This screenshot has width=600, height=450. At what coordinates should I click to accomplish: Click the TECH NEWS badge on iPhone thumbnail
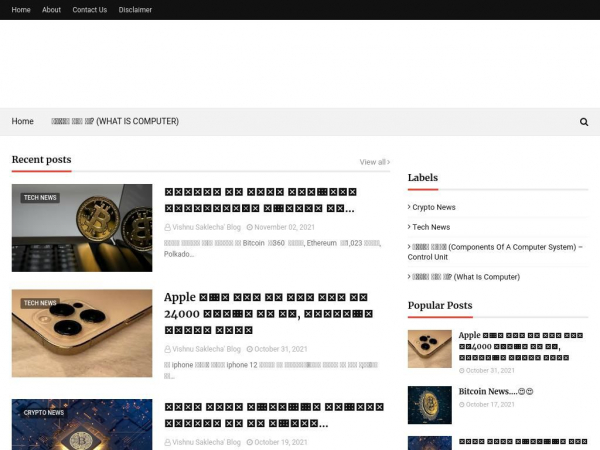[40, 303]
